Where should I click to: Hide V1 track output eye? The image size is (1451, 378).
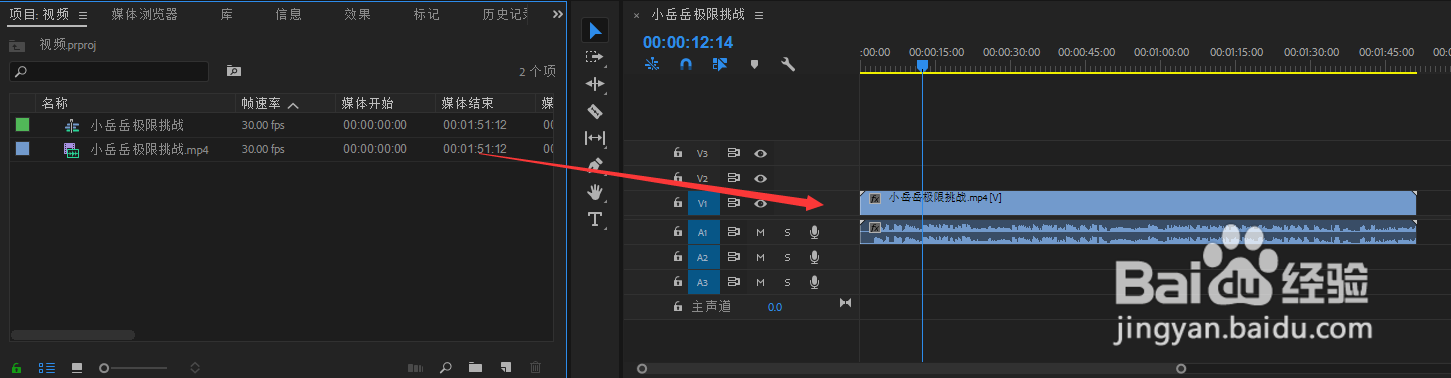pyautogui.click(x=761, y=203)
